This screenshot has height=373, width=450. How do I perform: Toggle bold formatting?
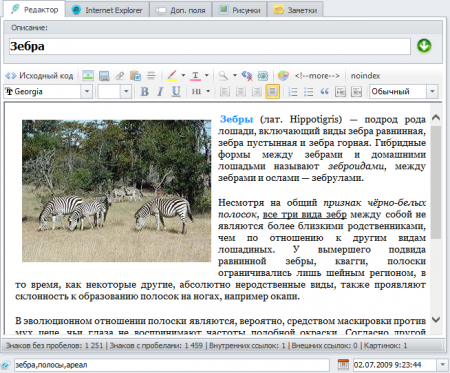144,91
